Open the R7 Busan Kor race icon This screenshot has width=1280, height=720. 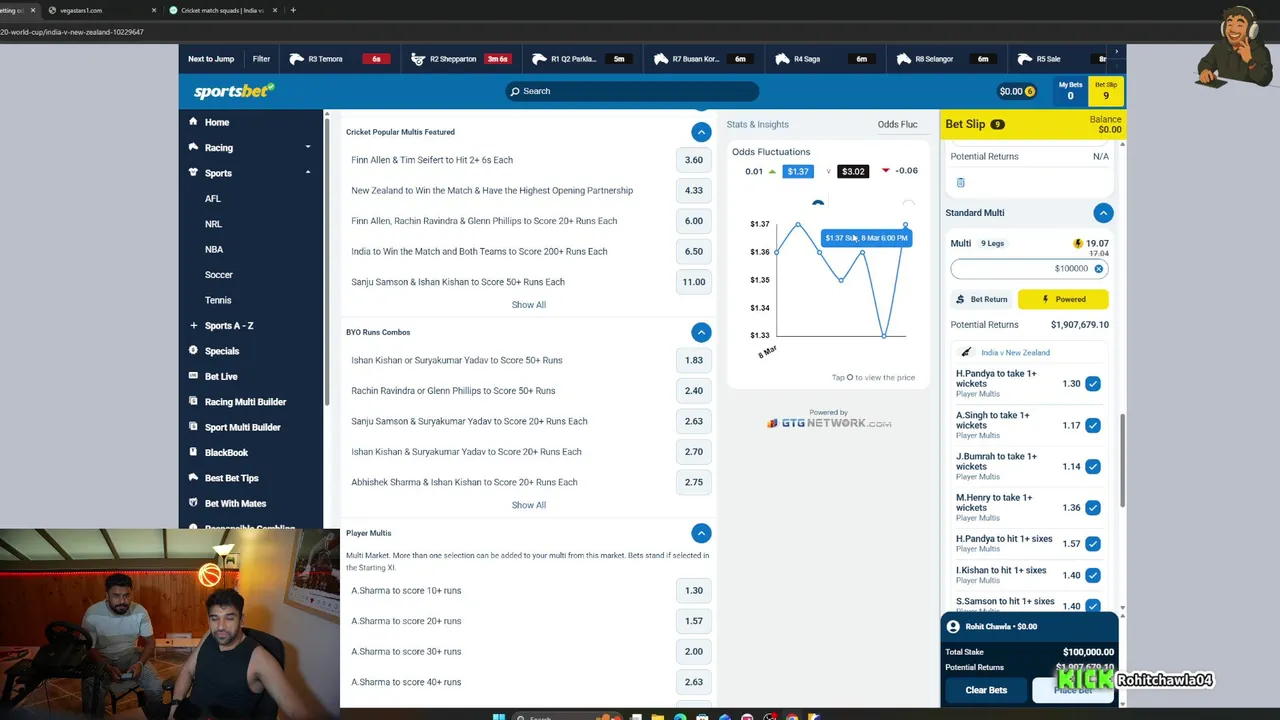coord(661,59)
